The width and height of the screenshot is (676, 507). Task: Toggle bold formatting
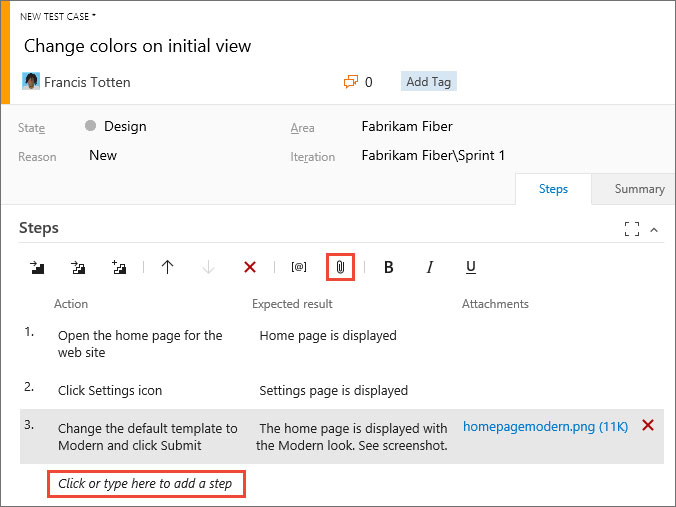pos(388,267)
